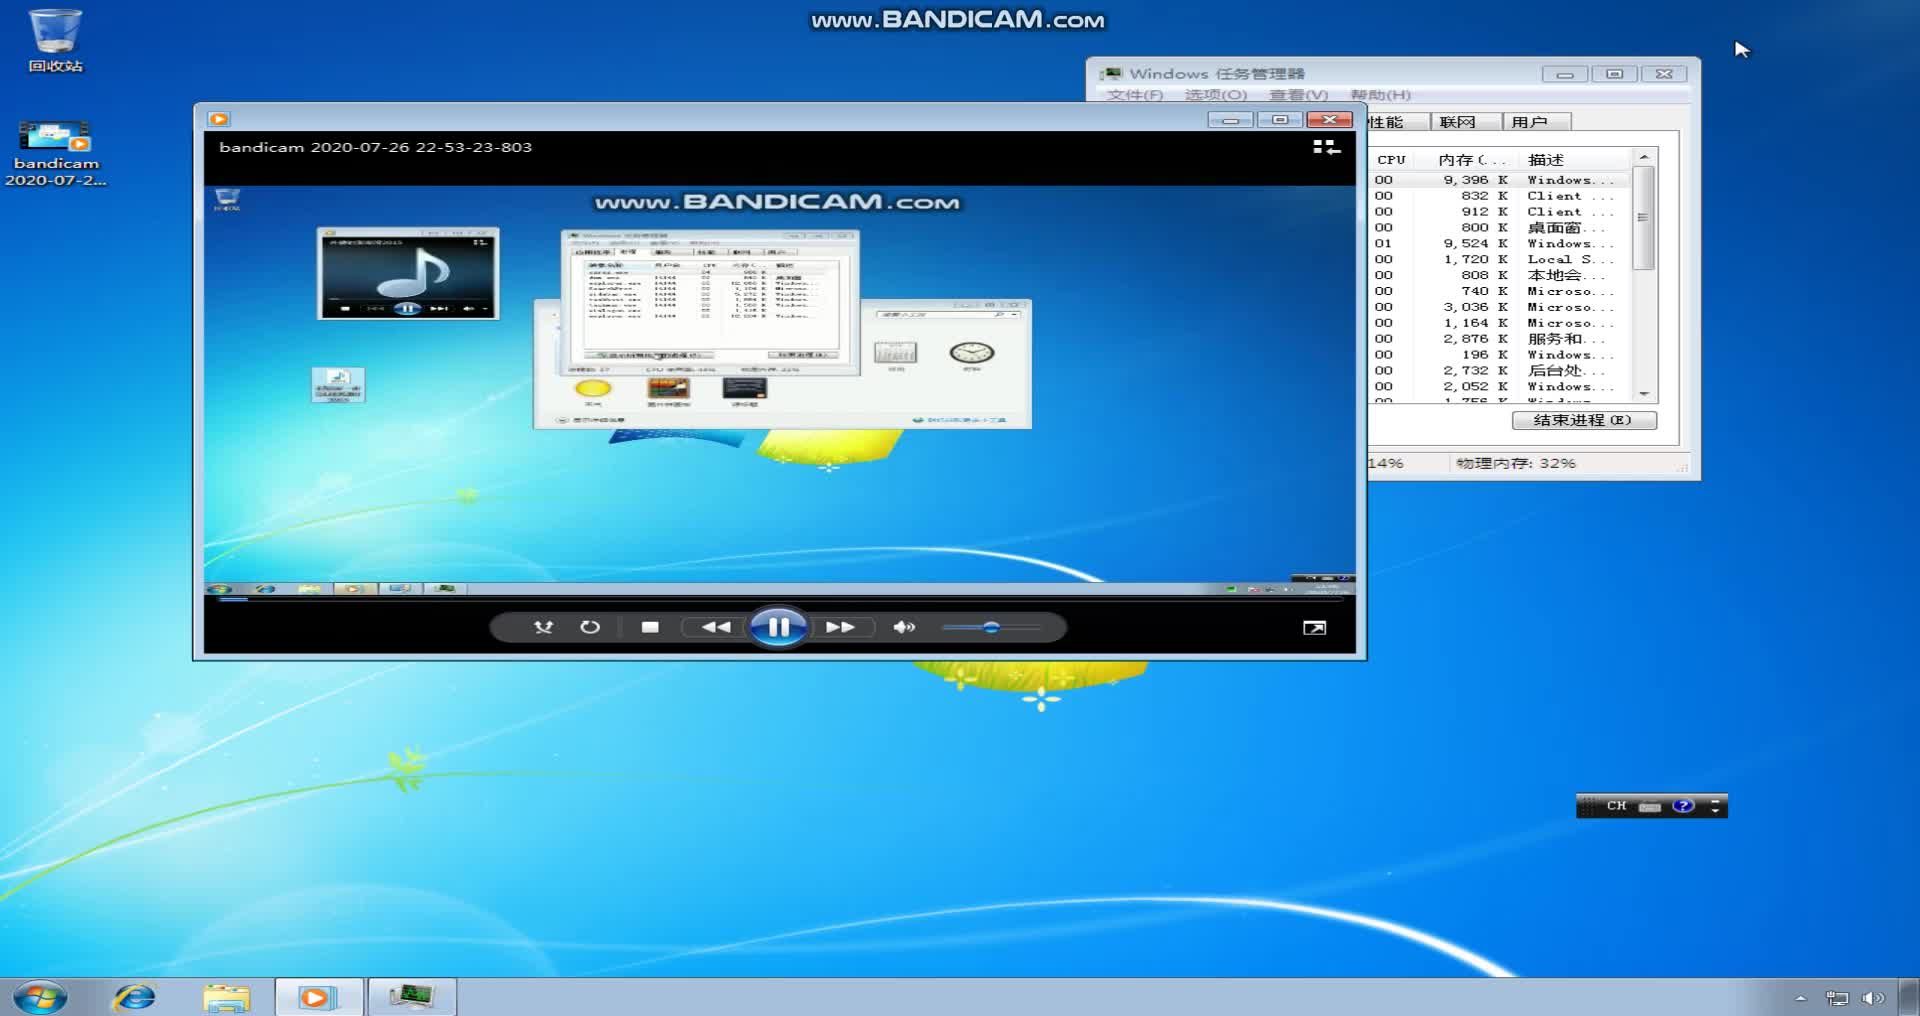Click the Windows Media Player title icon
The width and height of the screenshot is (1920, 1016).
tap(219, 119)
